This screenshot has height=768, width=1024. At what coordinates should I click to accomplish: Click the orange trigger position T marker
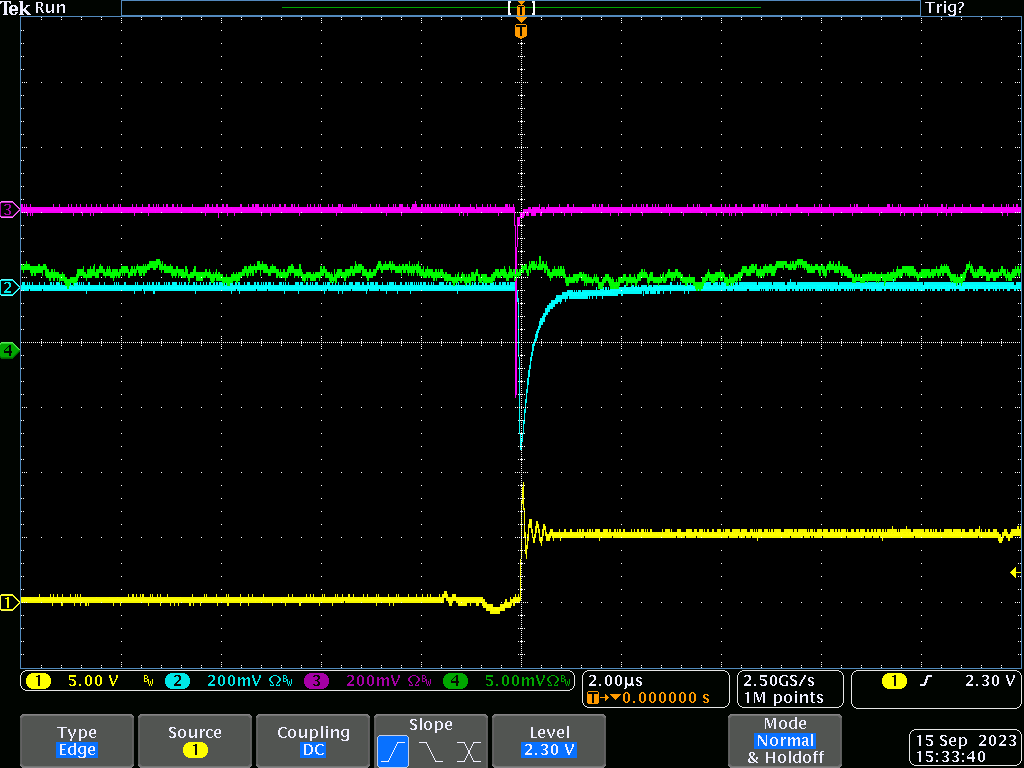point(520,31)
